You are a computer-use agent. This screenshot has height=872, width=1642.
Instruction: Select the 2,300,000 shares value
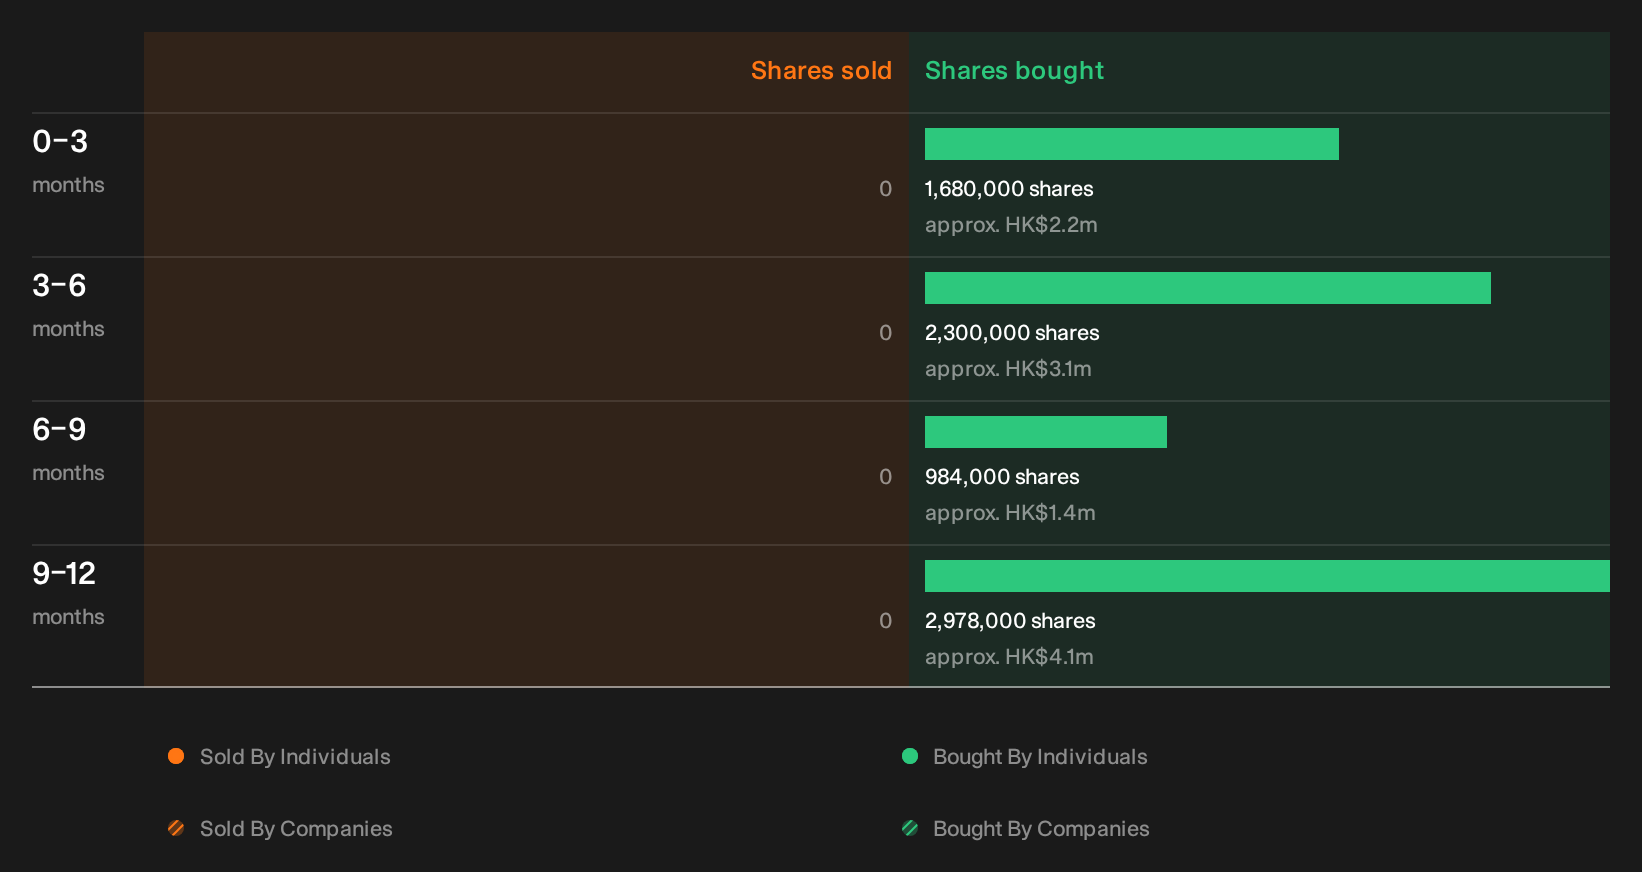[x=1012, y=333]
